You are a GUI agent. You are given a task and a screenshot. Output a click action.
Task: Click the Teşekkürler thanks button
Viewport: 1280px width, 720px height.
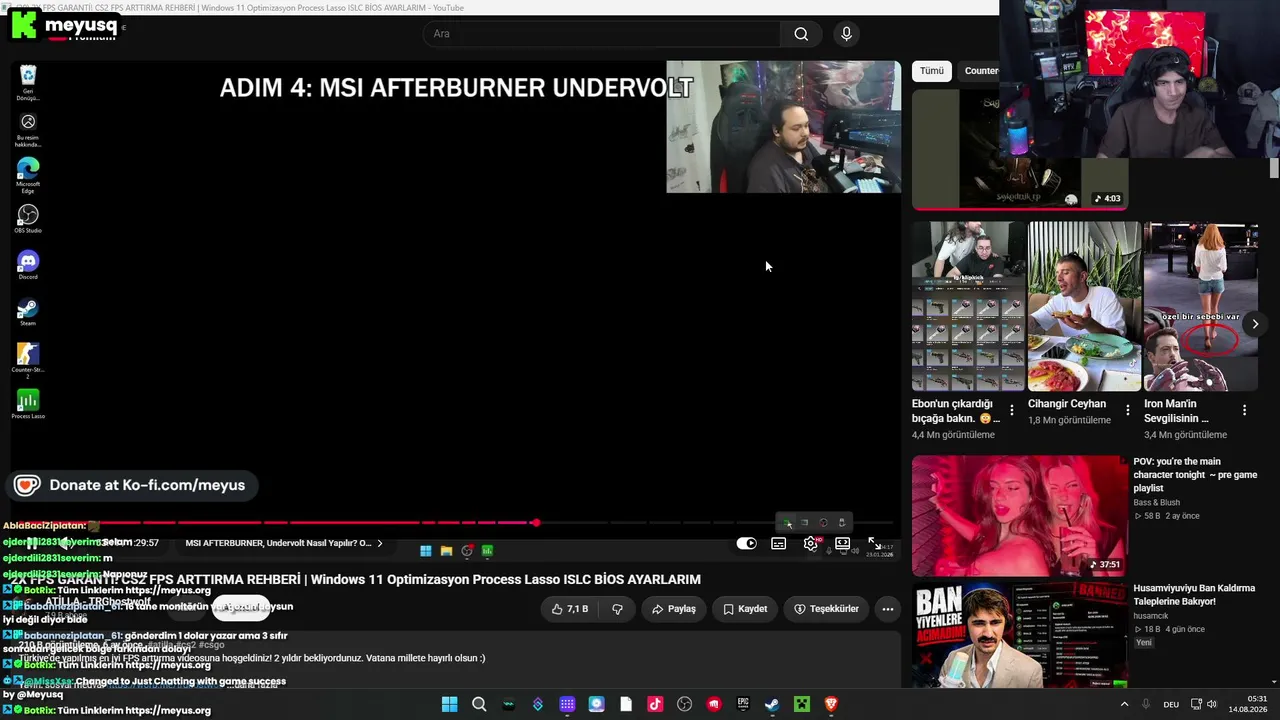coord(826,609)
